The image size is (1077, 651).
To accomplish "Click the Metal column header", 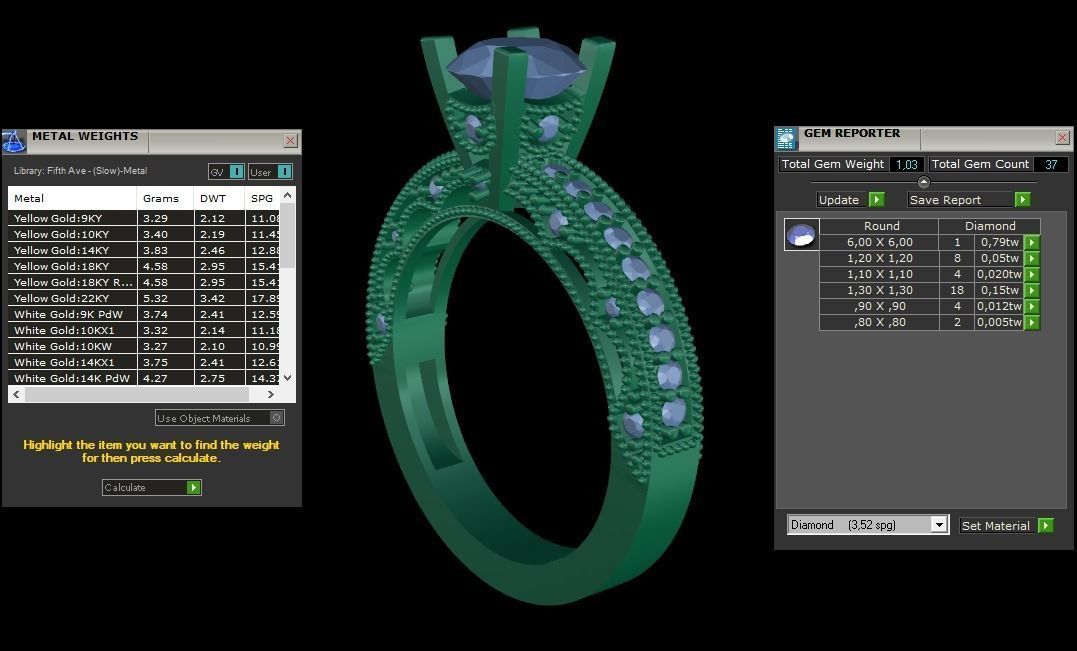I will tap(72, 198).
